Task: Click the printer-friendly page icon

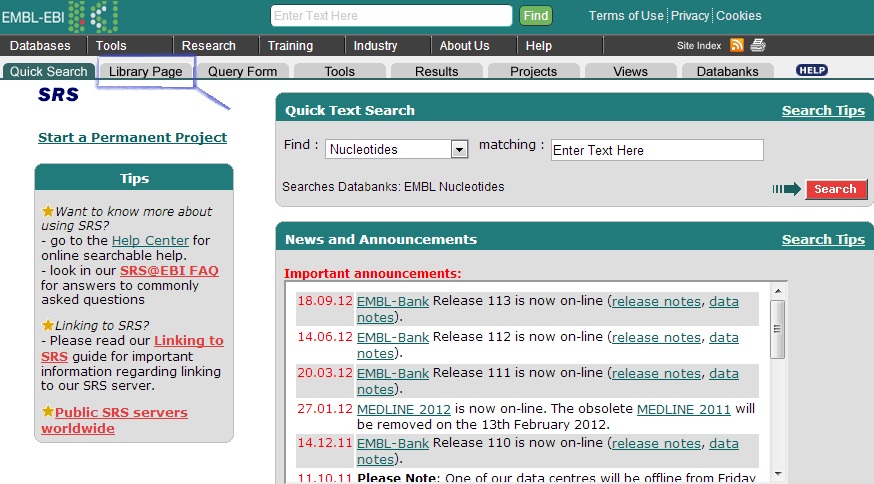Action: (x=758, y=45)
